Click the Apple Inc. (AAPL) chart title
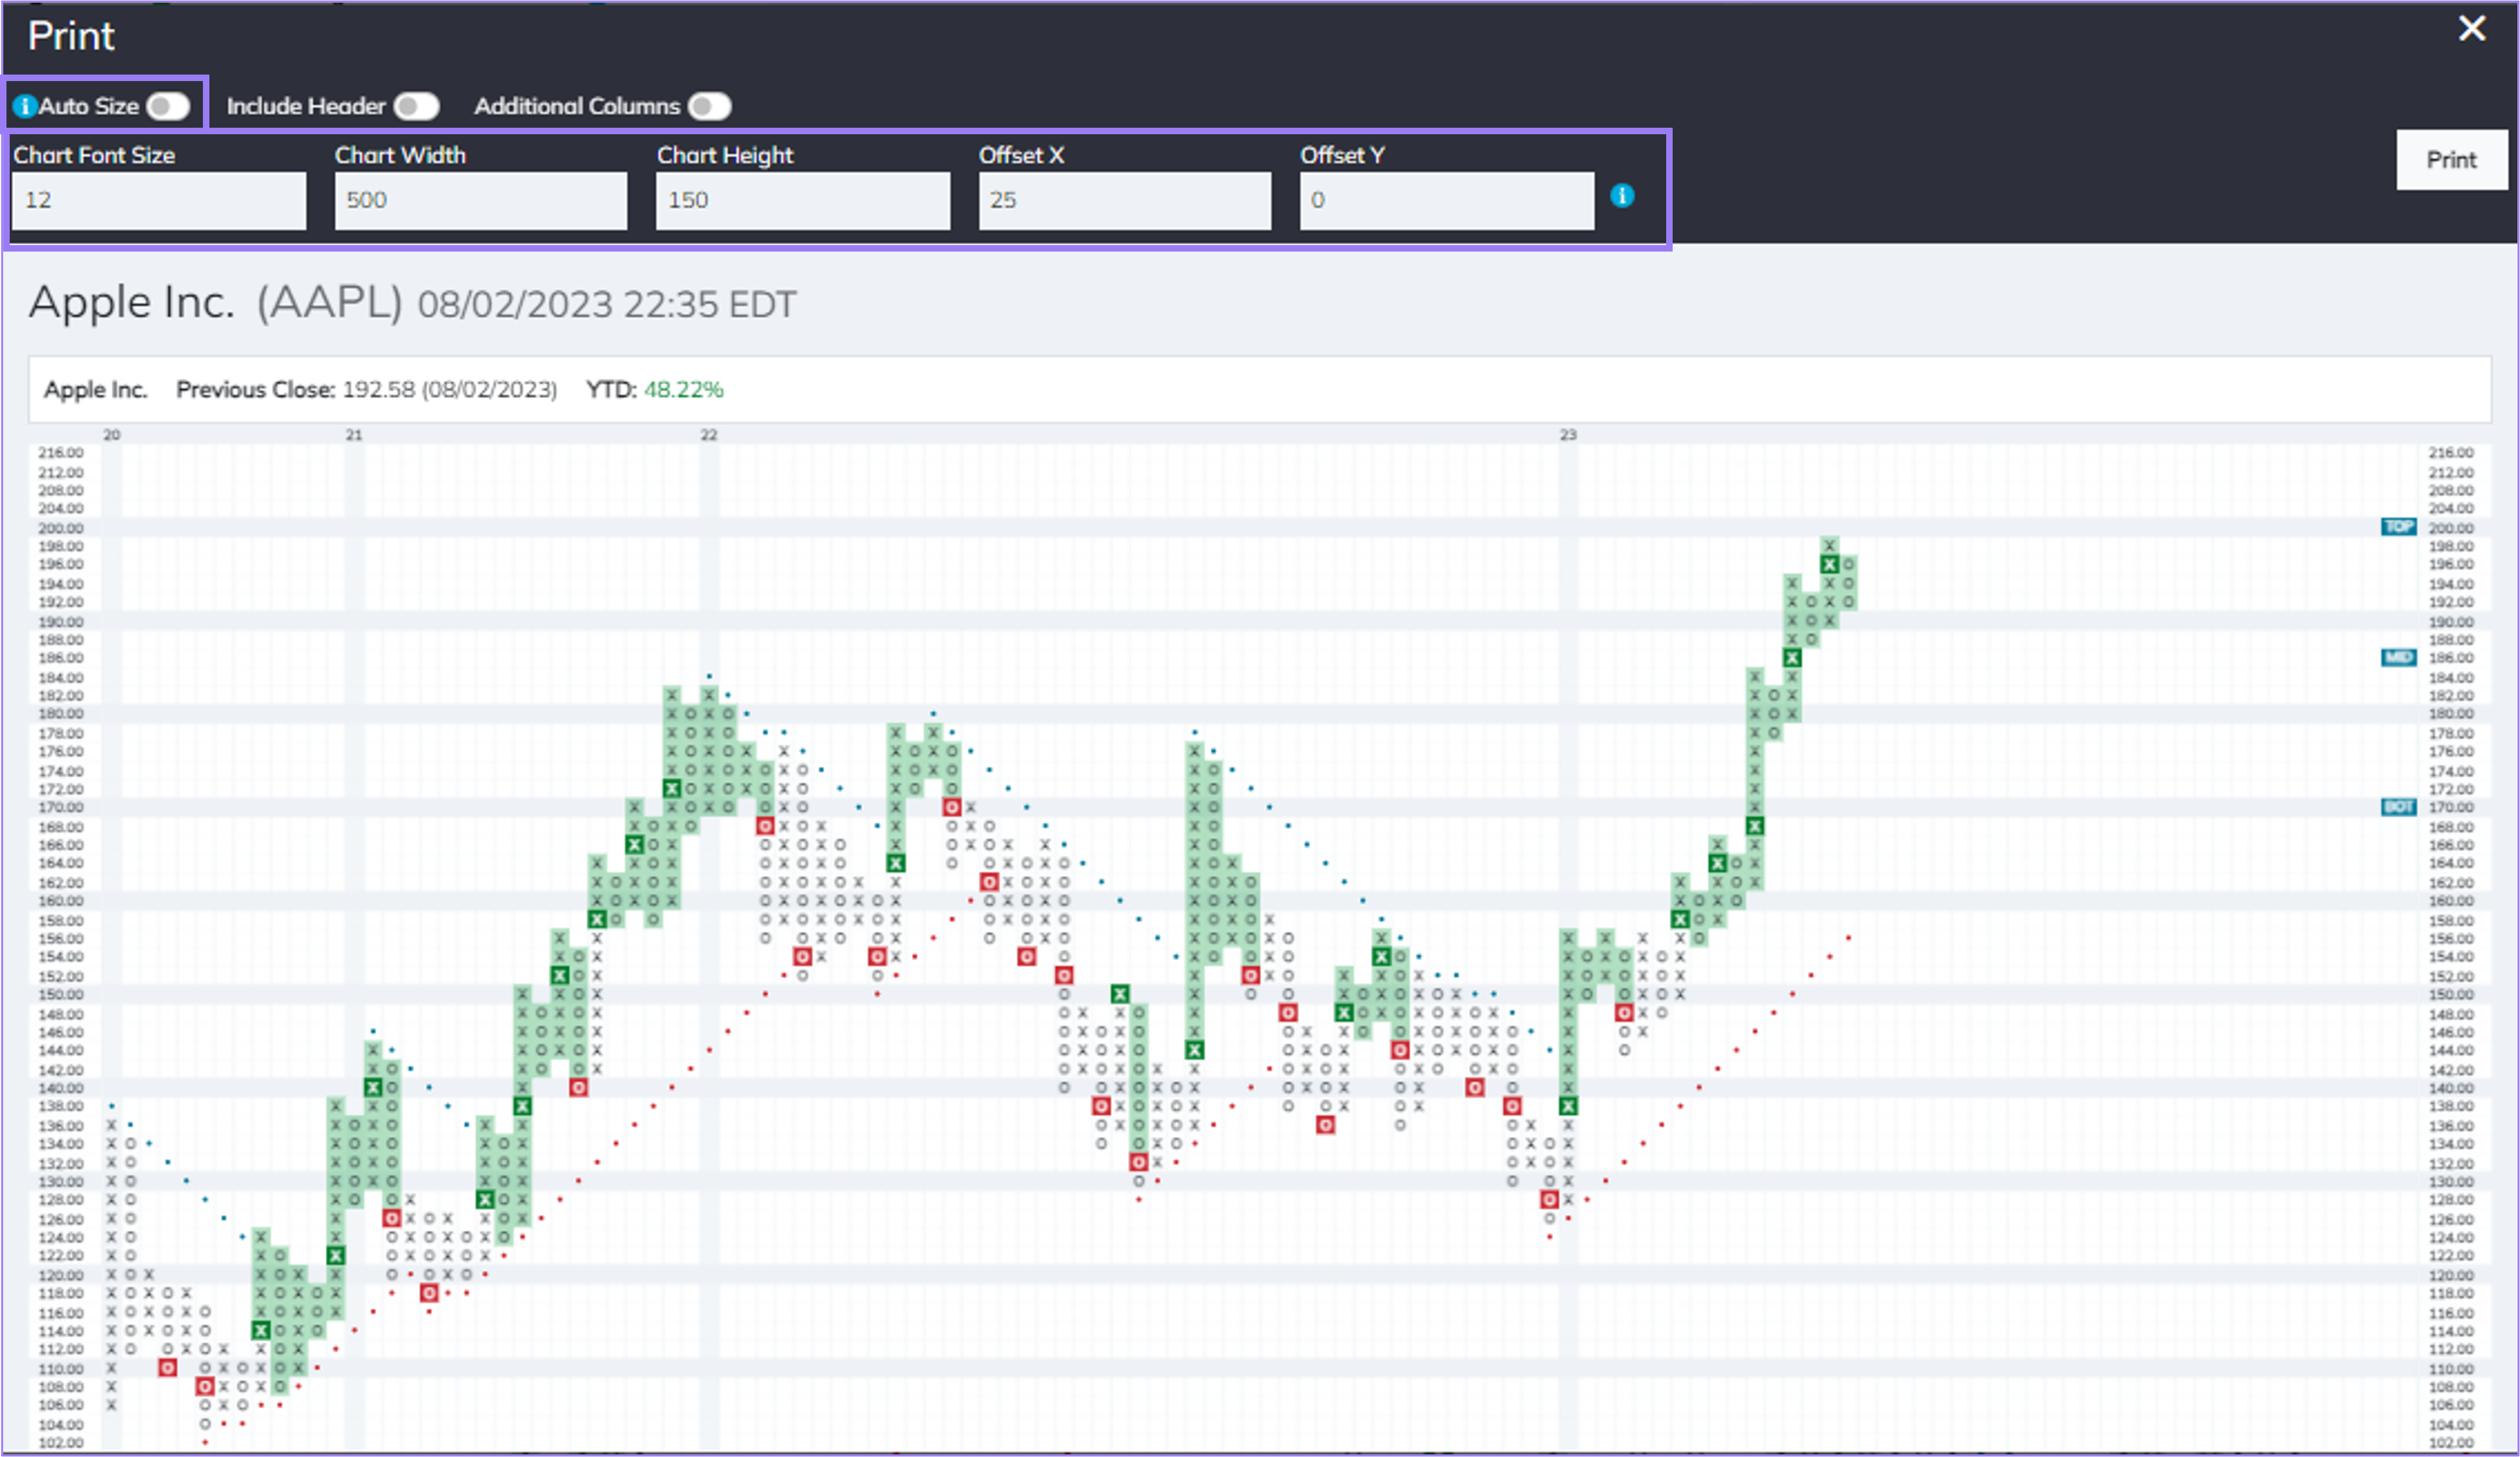 215,302
